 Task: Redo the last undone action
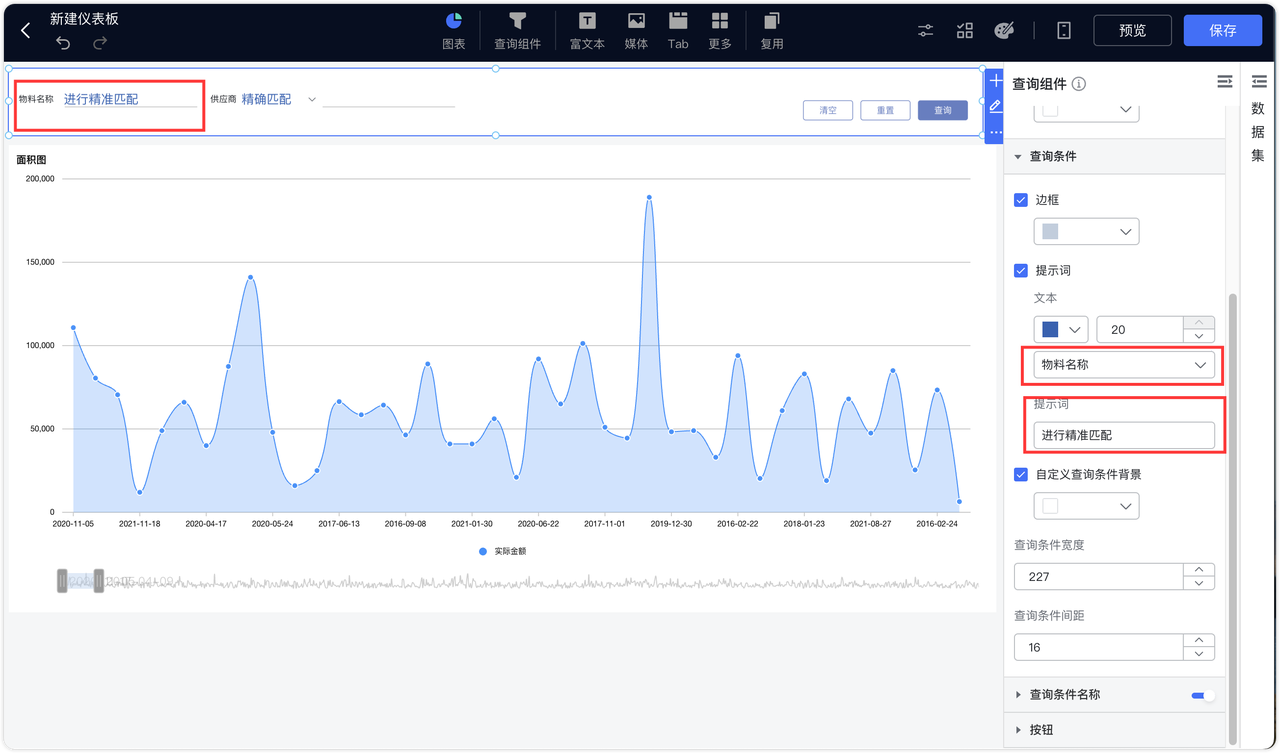click(100, 43)
